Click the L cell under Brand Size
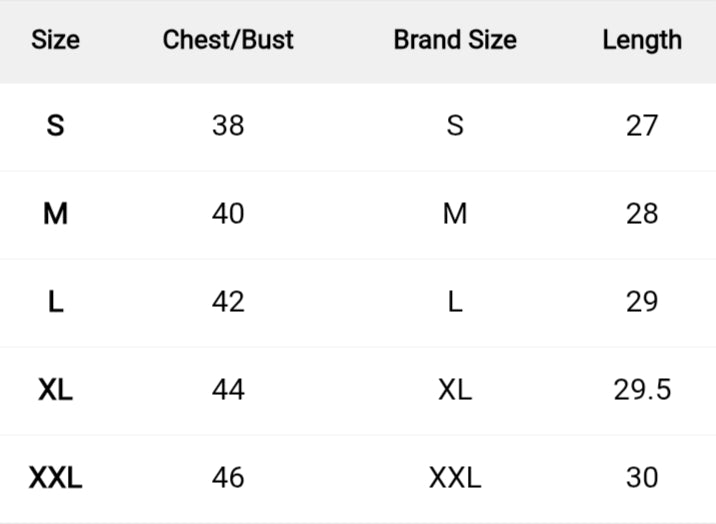Screen dimensions: 716x524 pos(455,302)
